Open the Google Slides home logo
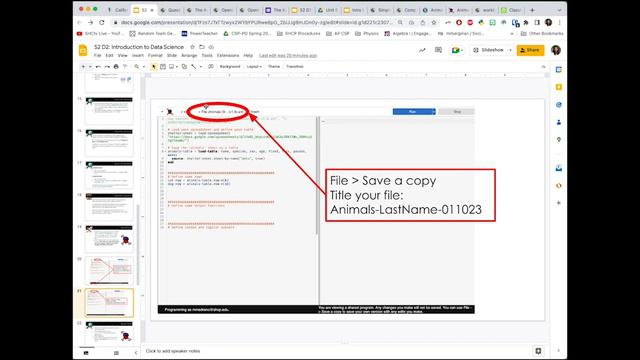The height and width of the screenshot is (360, 640). point(83,50)
